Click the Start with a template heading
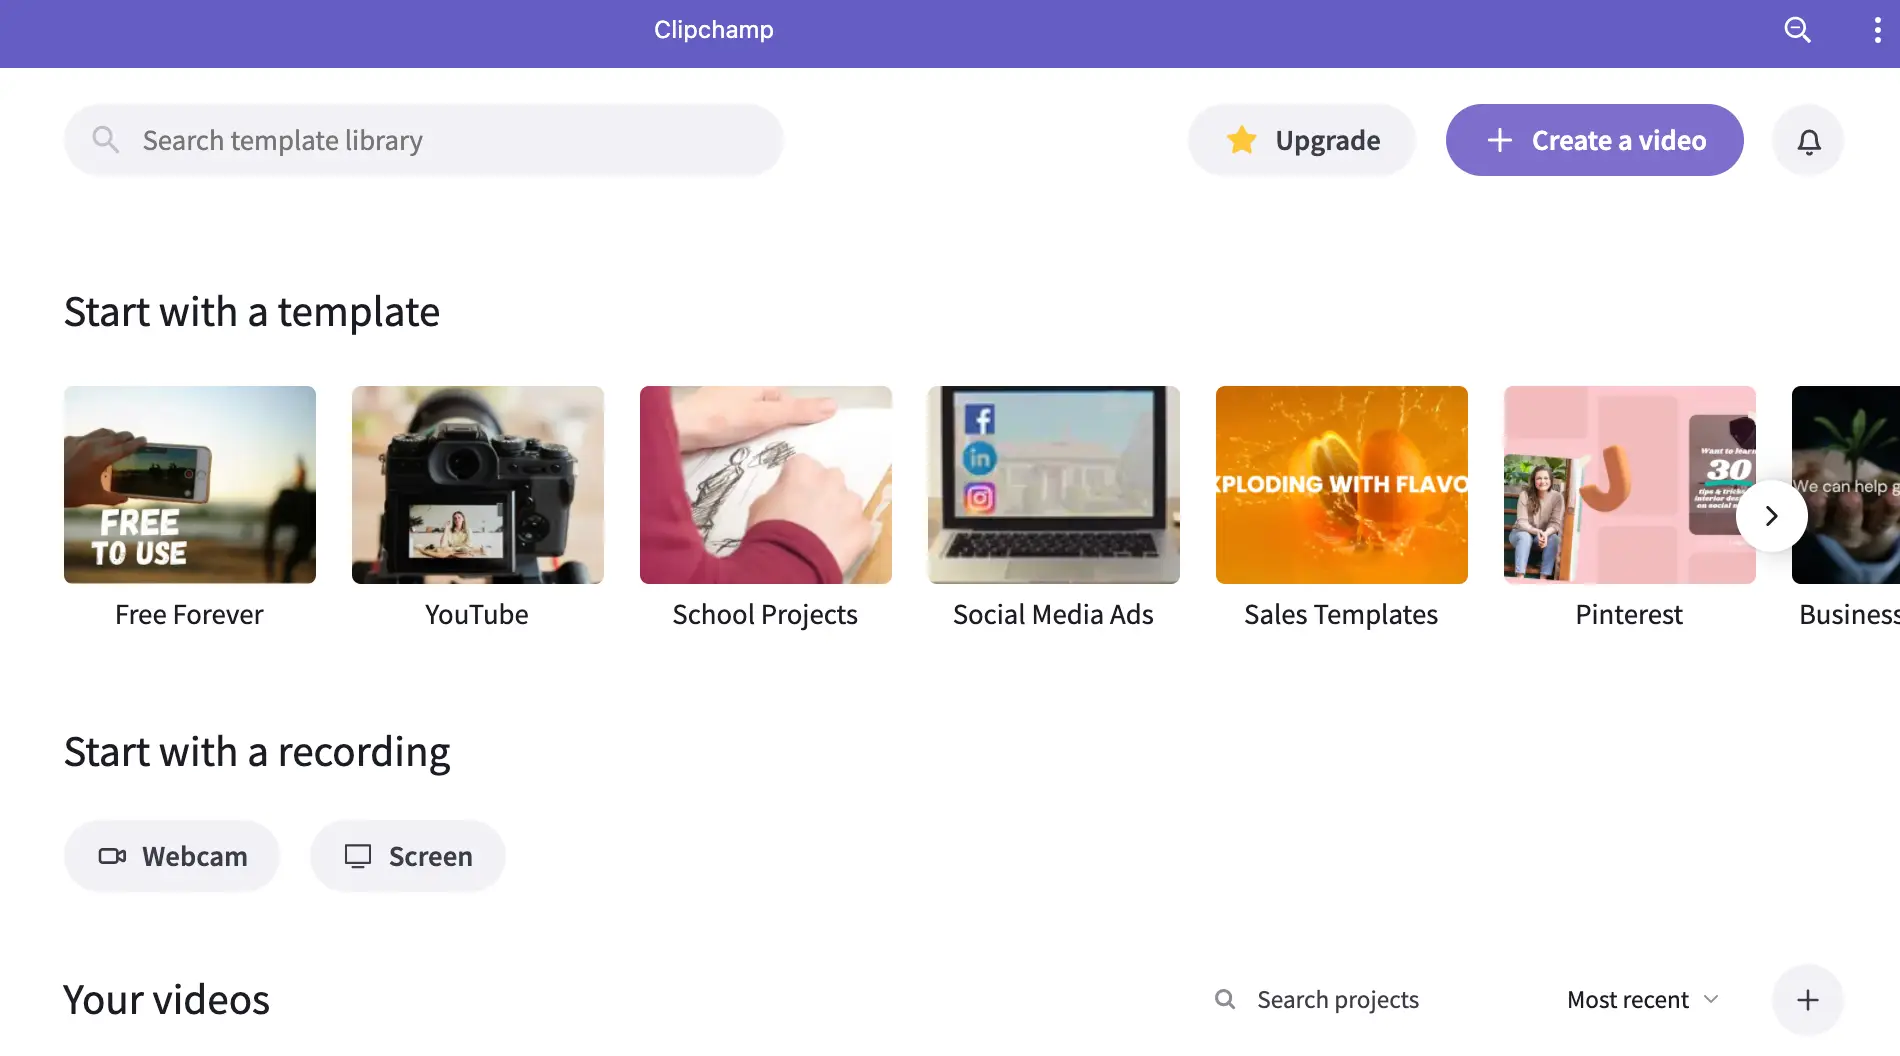Screen dimensions: 1900x1056 pos(252,312)
